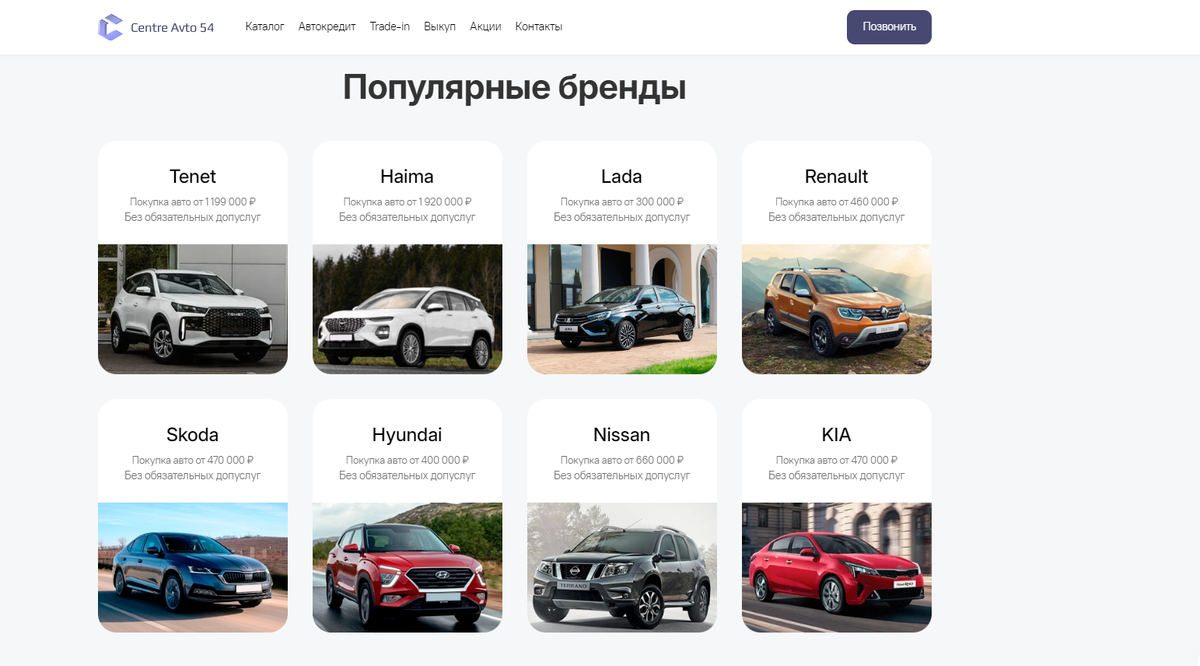Open the Lada brand title
The image size is (1200, 666).
pos(622,177)
